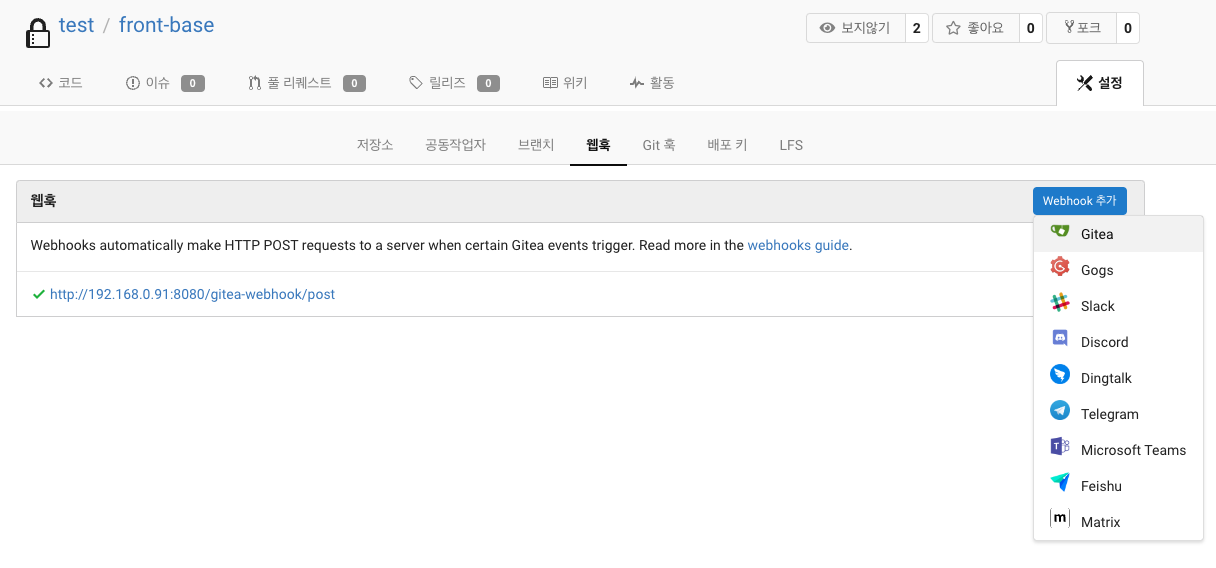Screen dimensions: 1216x568
Task: Choose Dingtalk from webhook type list
Action: (x=1118, y=378)
